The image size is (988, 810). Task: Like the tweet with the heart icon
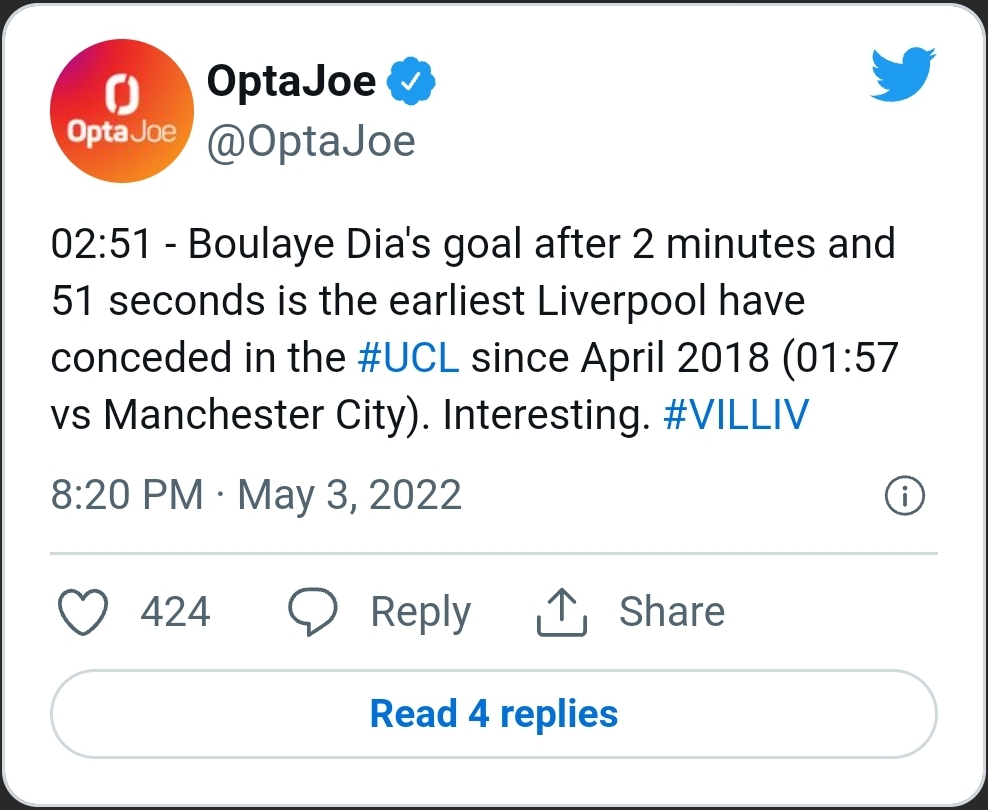click(84, 612)
